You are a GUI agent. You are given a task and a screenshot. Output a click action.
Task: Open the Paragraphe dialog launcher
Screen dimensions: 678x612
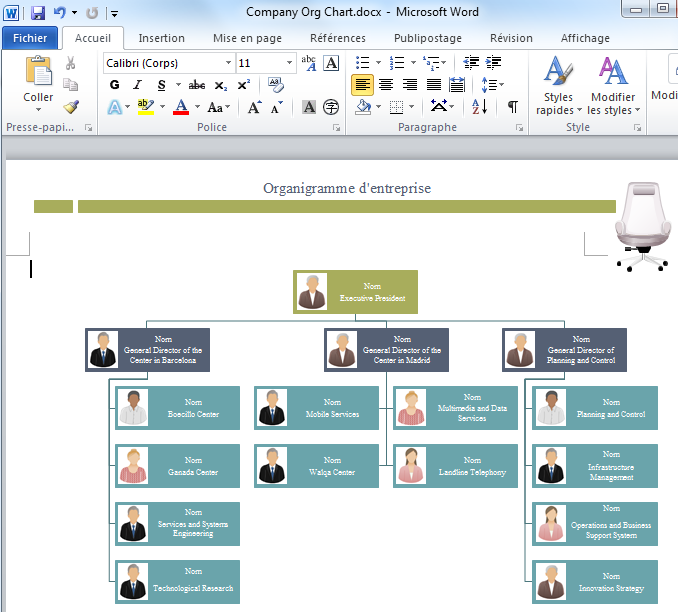click(519, 128)
